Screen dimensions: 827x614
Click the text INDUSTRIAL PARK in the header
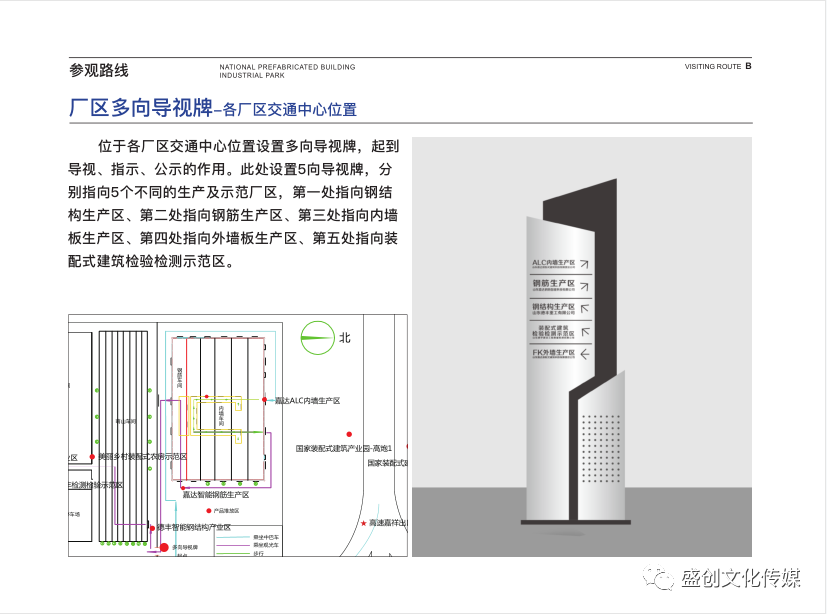click(252, 75)
